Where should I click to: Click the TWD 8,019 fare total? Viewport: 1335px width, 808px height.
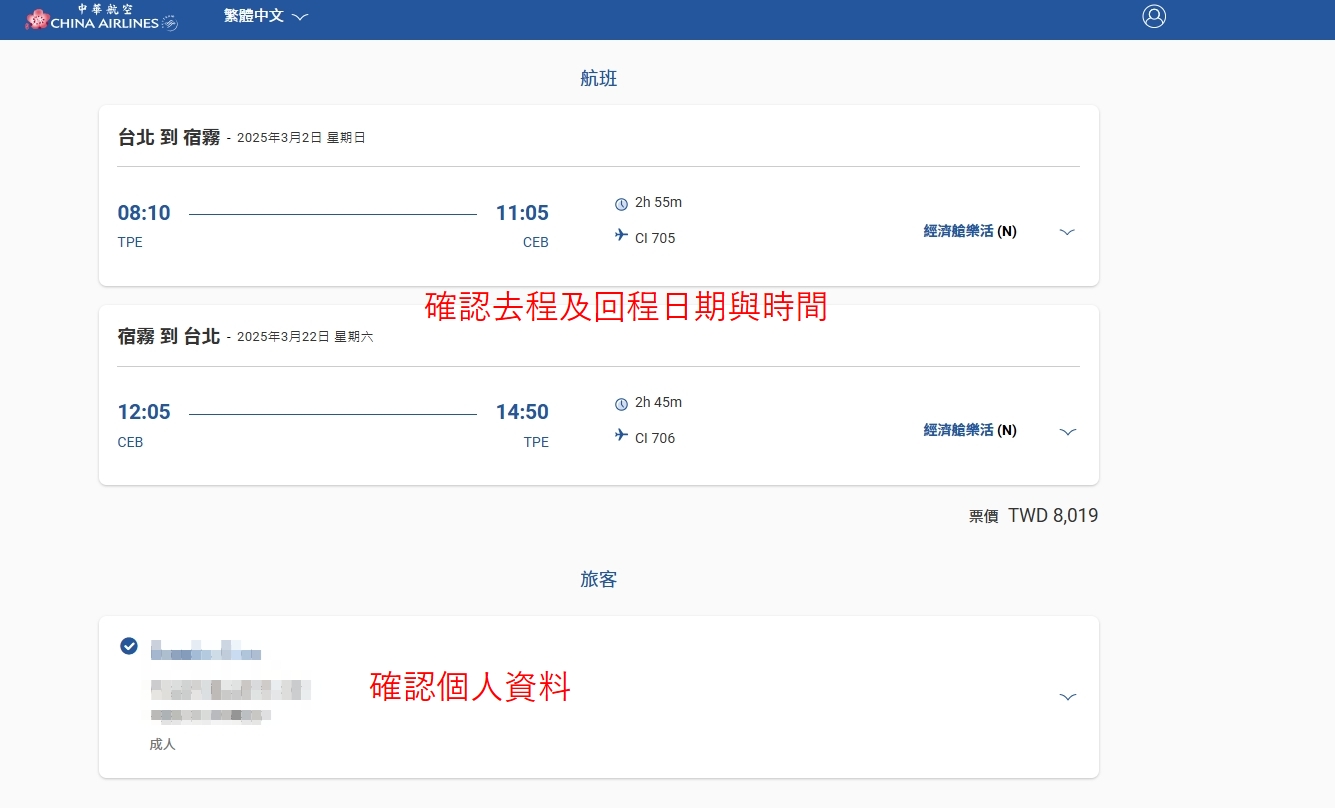[x=1052, y=516]
